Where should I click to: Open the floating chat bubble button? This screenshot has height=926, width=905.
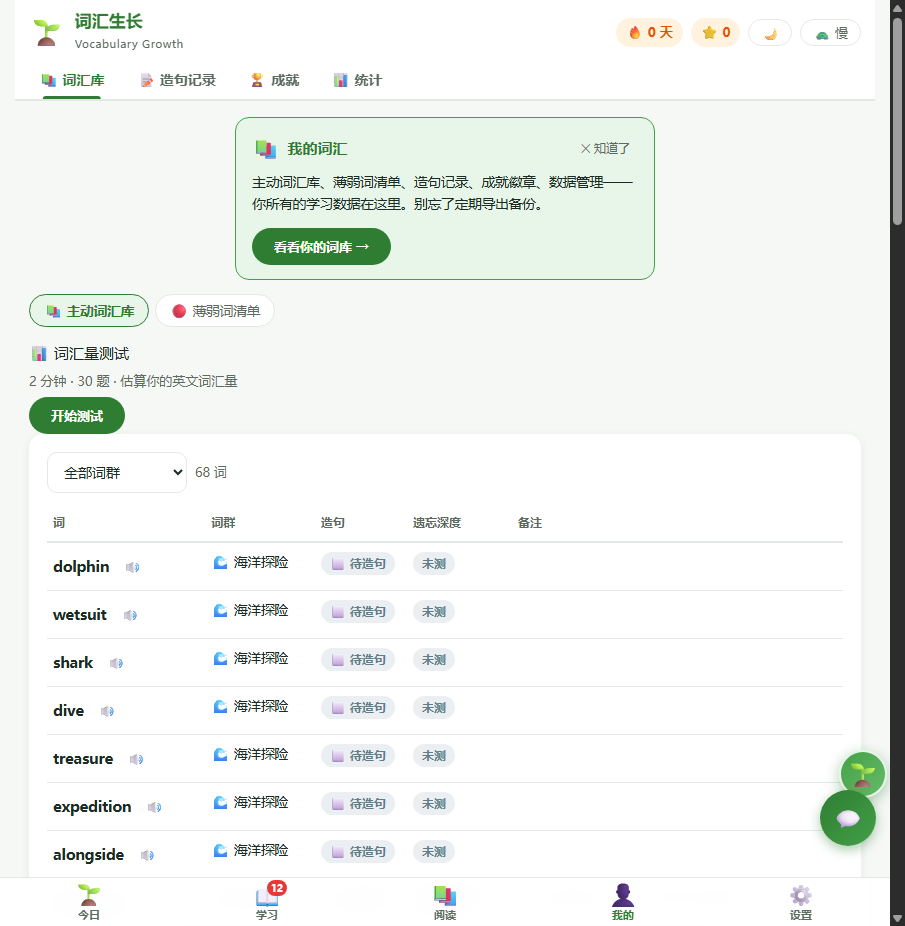848,818
